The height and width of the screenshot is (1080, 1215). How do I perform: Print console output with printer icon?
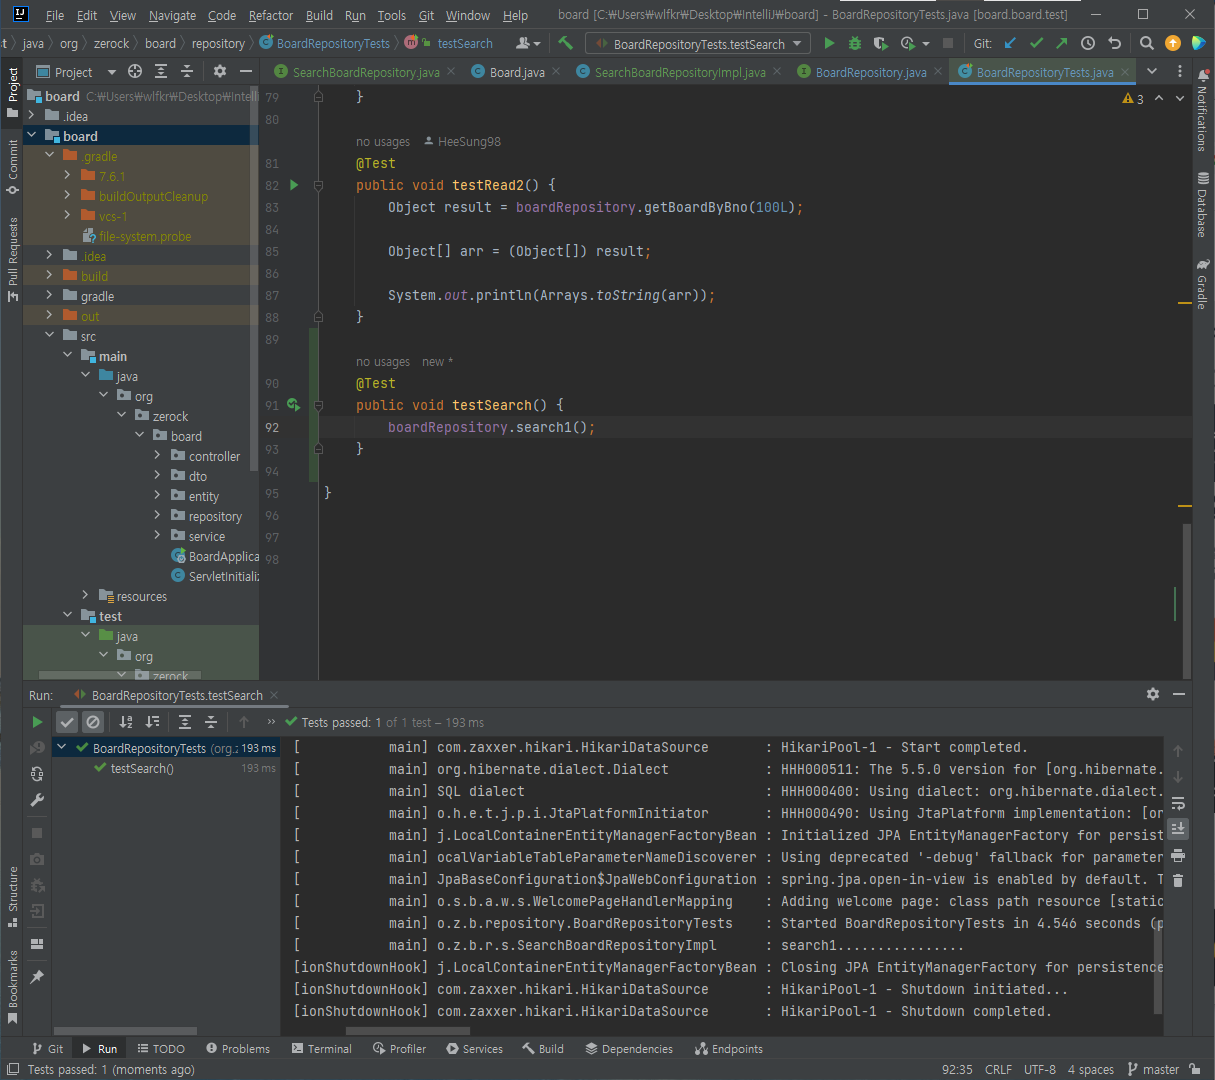pos(1178,855)
